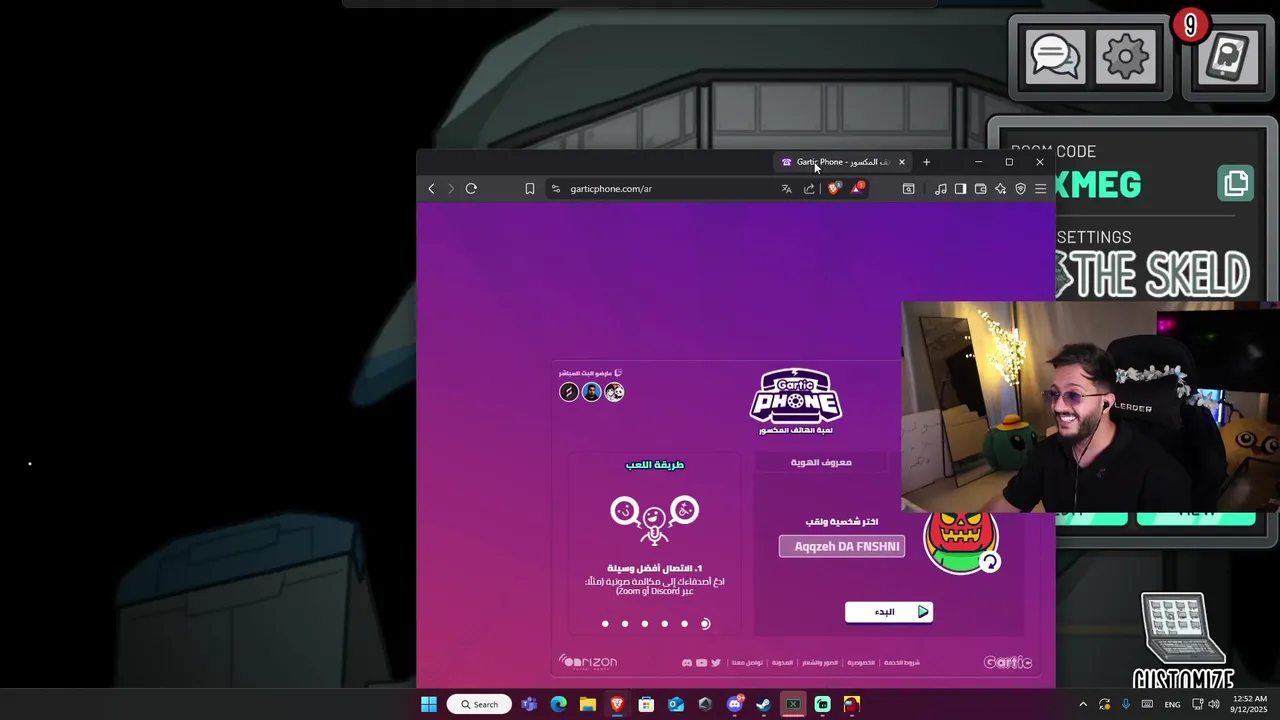Open the third streamer panda avatar

614,392
